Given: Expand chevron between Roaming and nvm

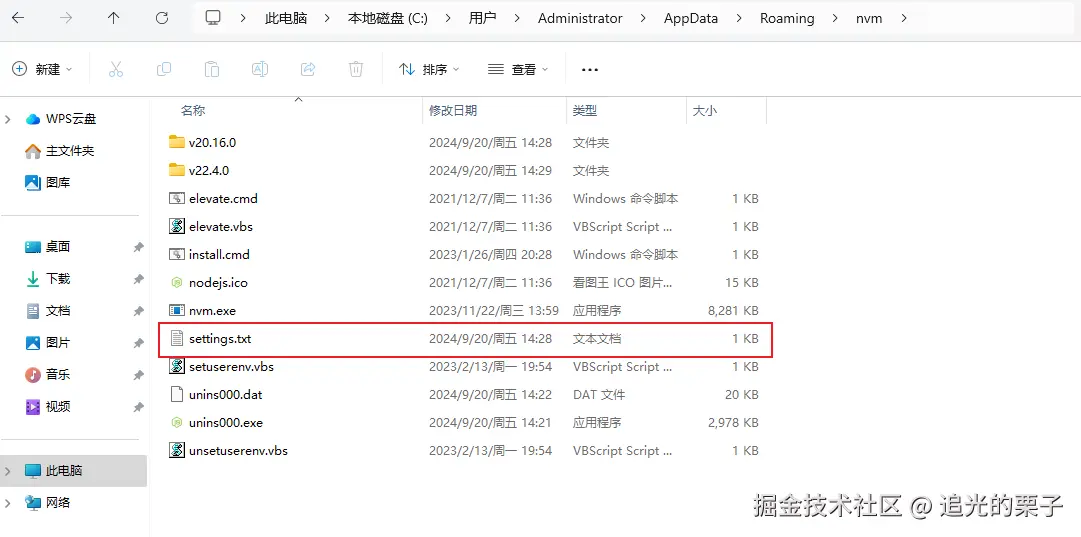Looking at the screenshot, I should click(x=835, y=19).
